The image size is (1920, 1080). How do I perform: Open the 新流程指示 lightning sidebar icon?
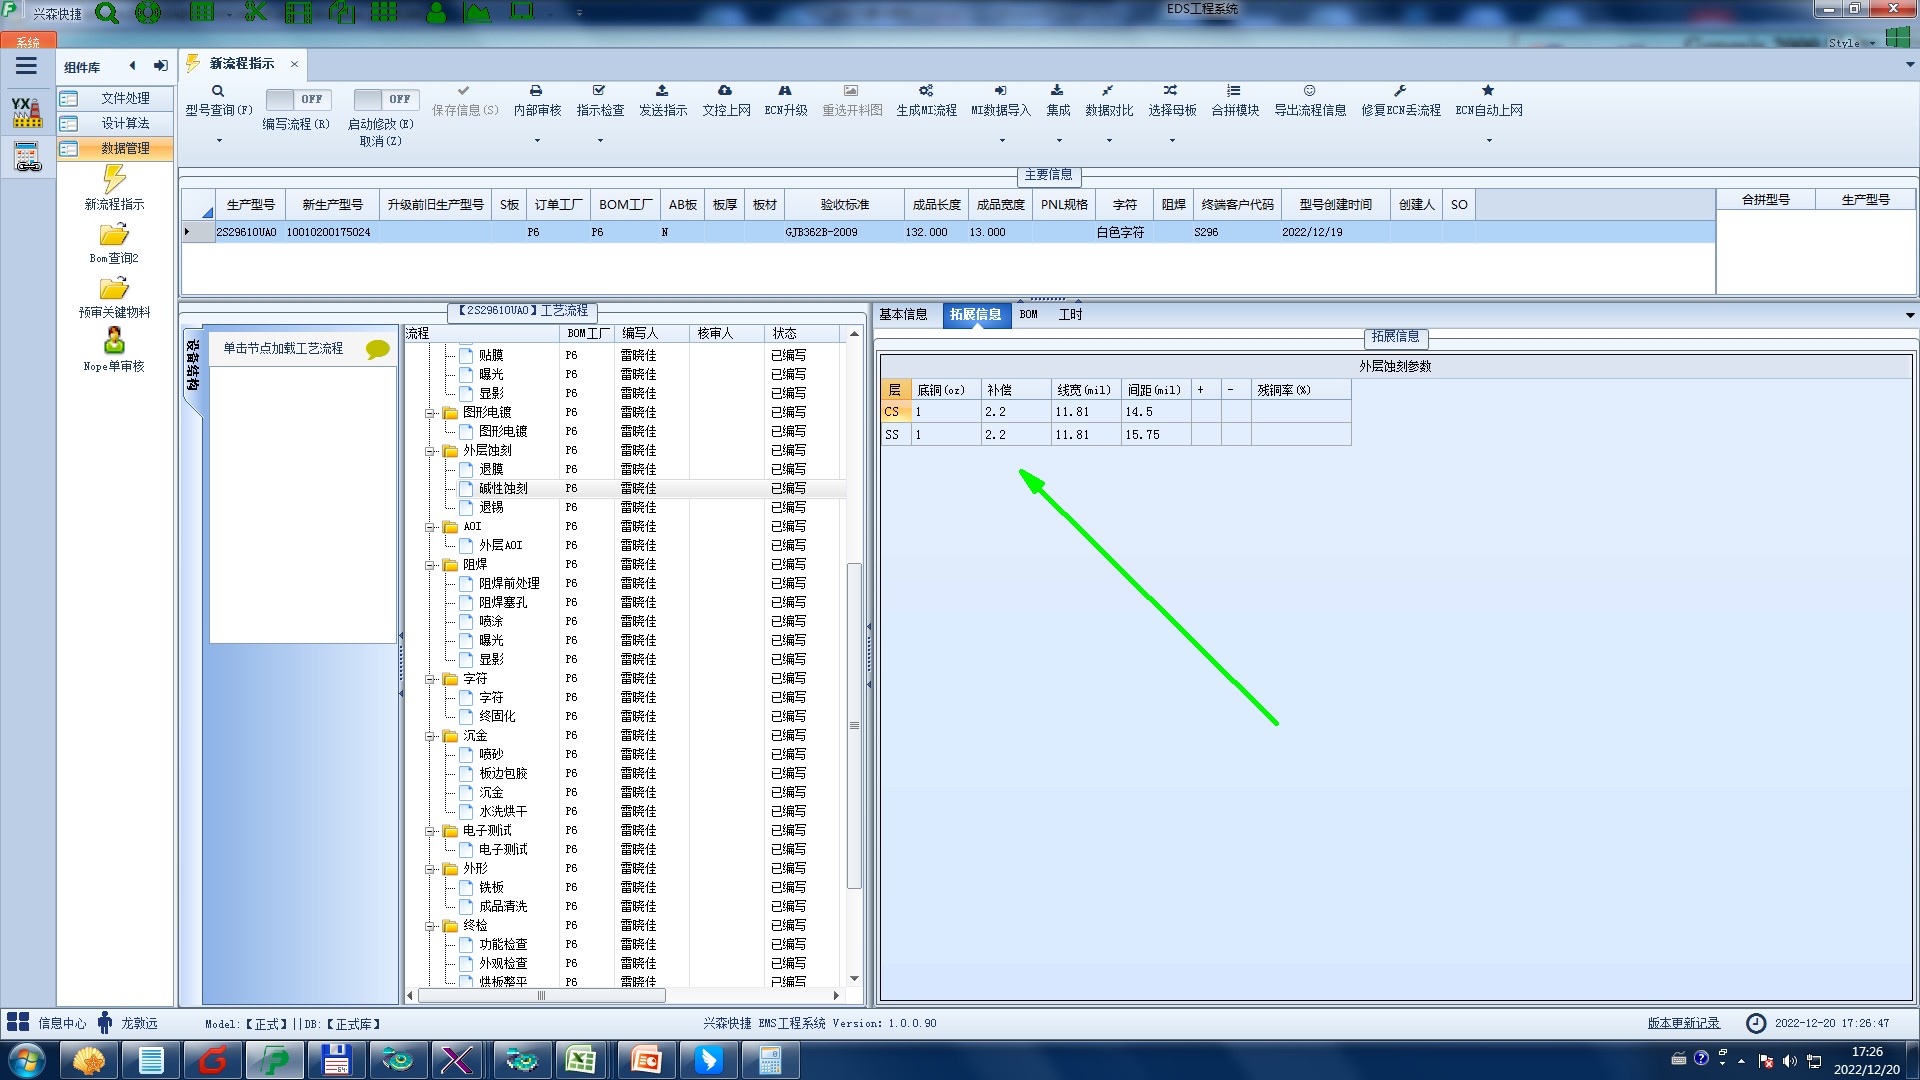114,180
